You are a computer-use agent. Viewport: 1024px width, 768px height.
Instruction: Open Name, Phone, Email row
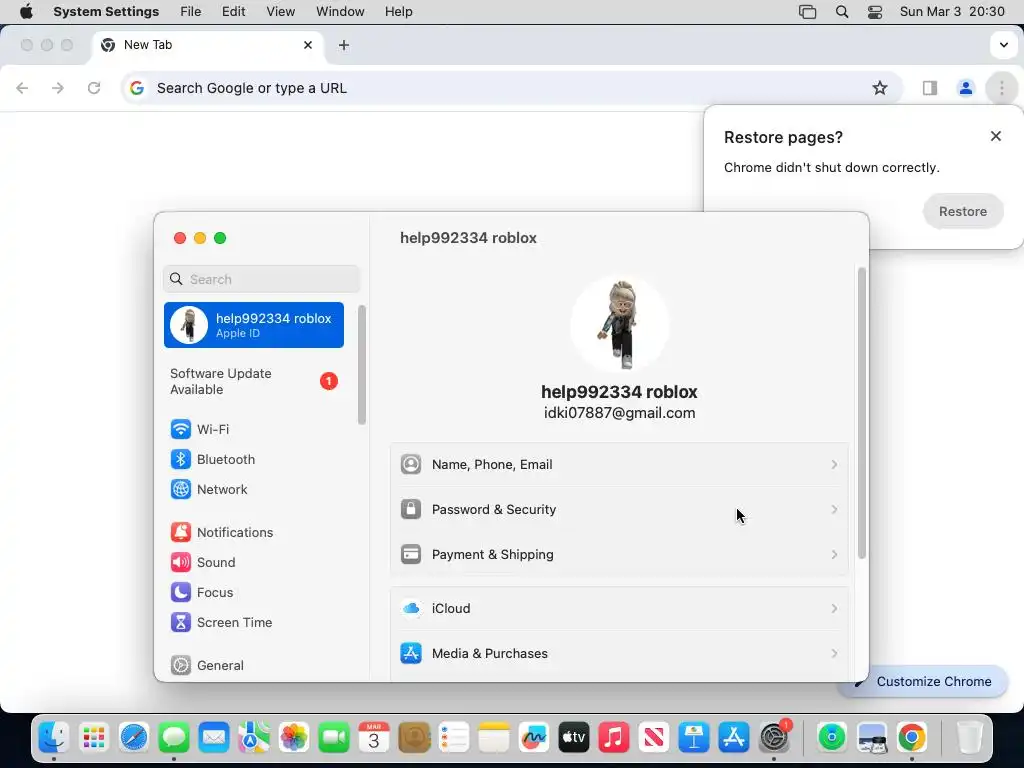[619, 464]
